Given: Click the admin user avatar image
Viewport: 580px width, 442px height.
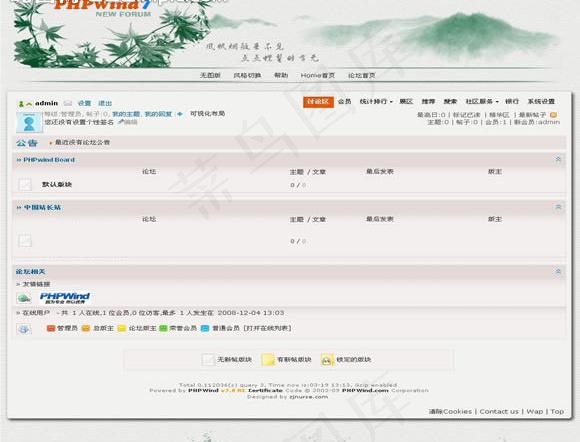Looking at the screenshot, I should coord(29,122).
